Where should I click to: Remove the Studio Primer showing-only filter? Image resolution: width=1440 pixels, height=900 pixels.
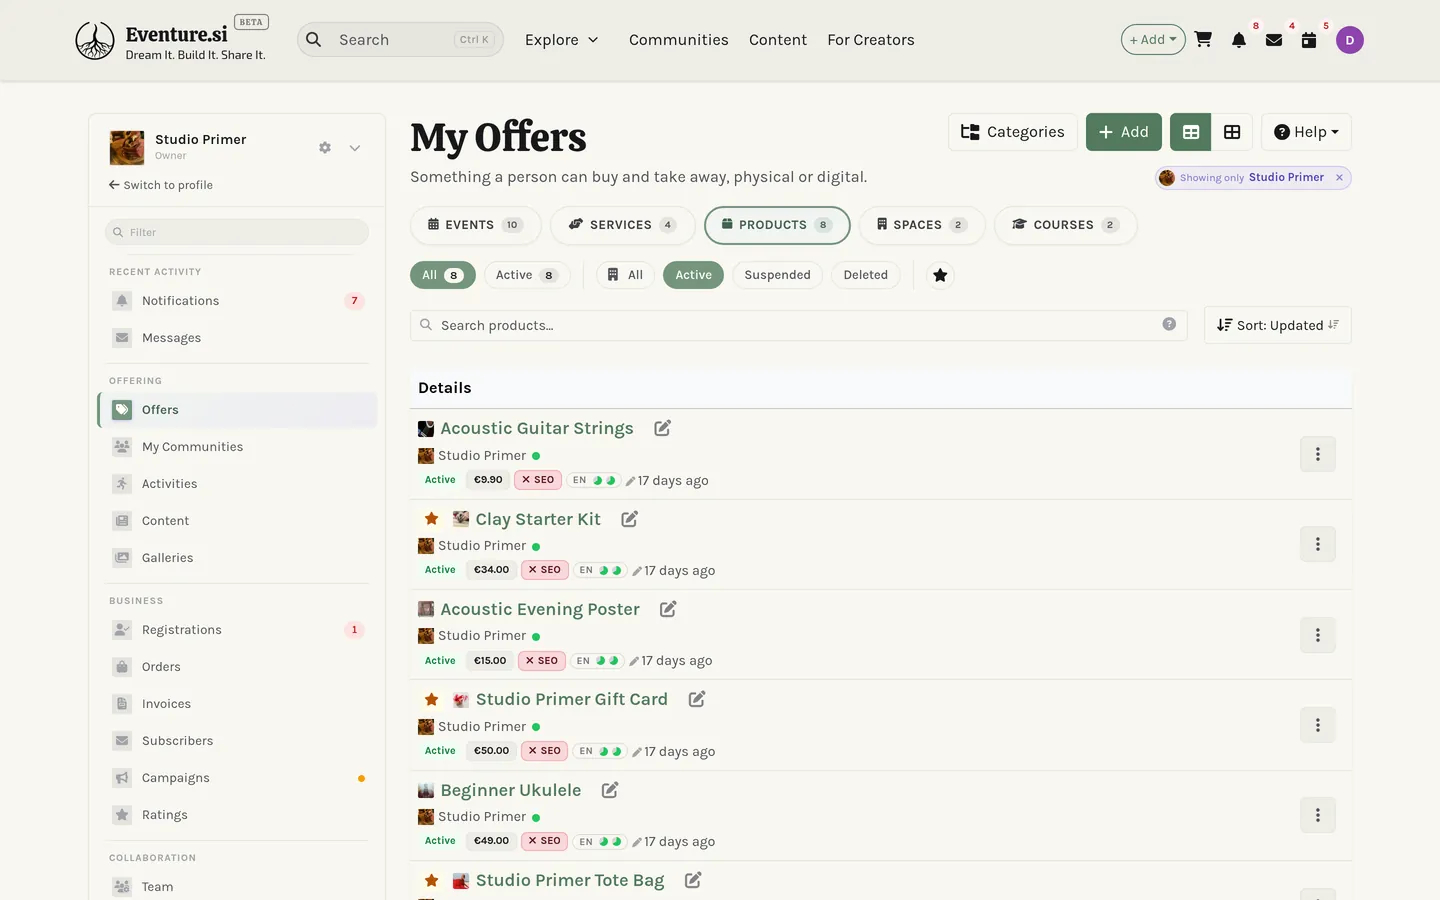pyautogui.click(x=1339, y=177)
